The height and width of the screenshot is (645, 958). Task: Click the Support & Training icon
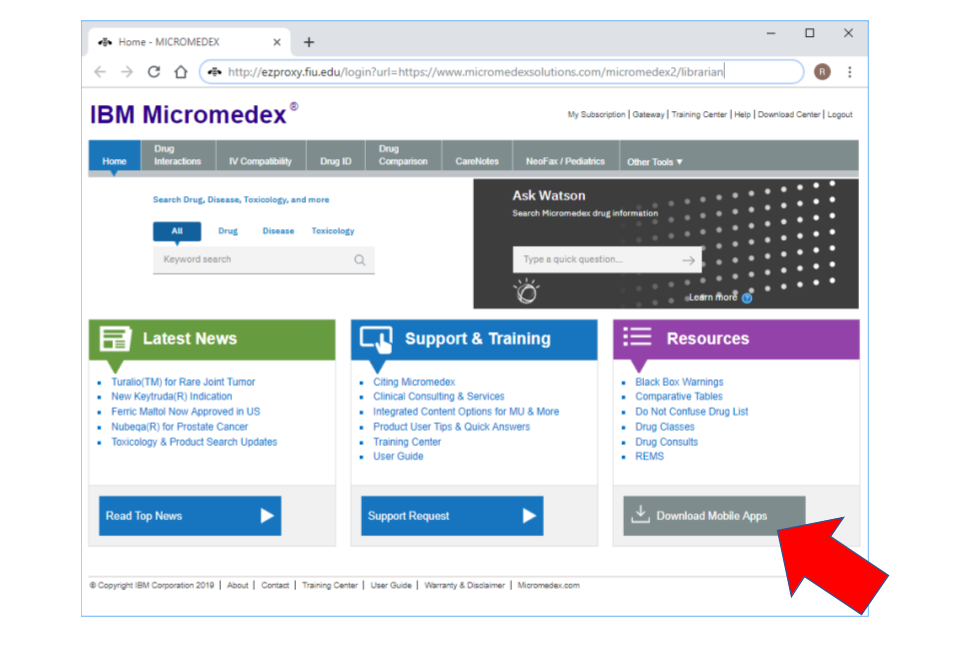(376, 340)
